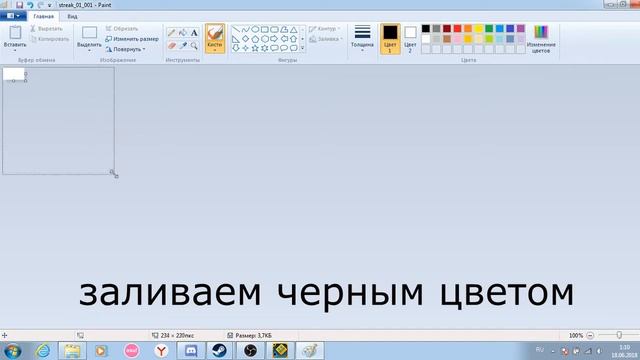The image size is (640, 360).
Task: Click the Undo arrow in the title bar
Action: (30, 5)
